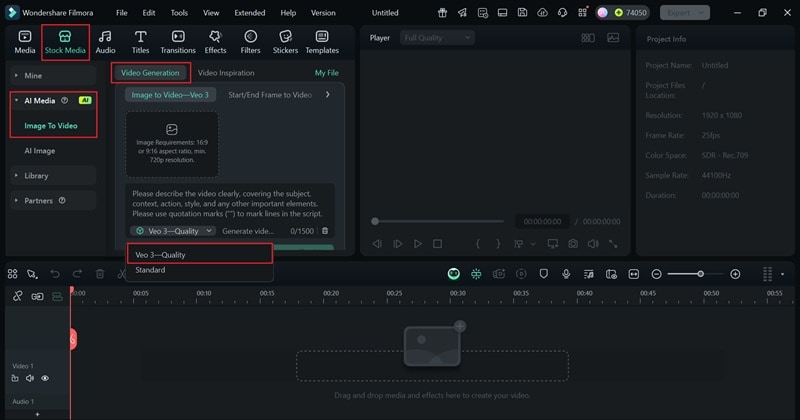The height and width of the screenshot is (420, 800).
Task: Open the Templates tab
Action: 322,42
